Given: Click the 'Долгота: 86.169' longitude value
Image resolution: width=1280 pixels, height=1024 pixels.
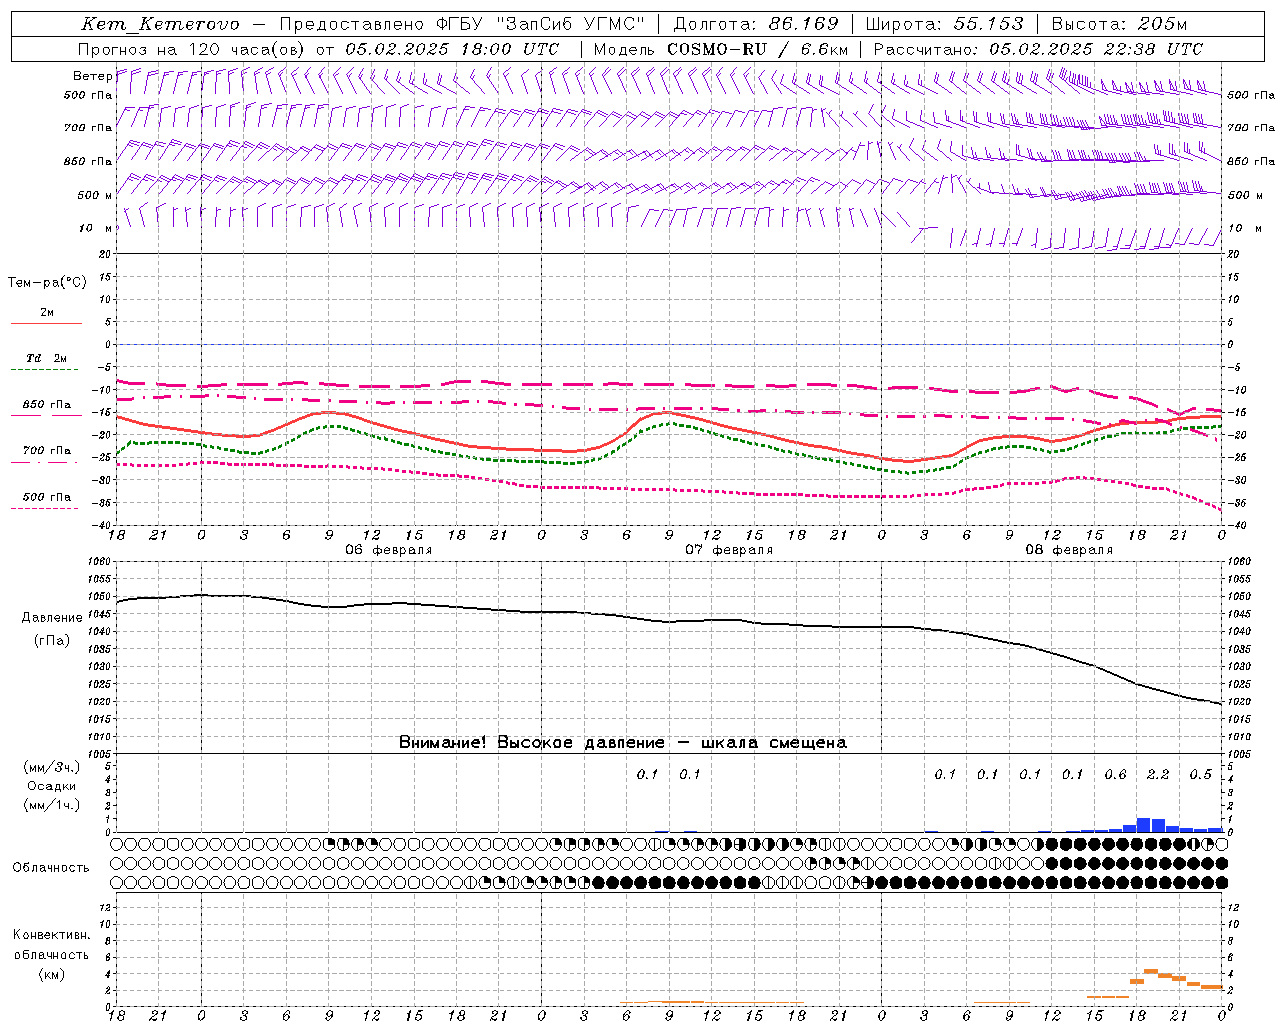Looking at the screenshot, I should pos(756,24).
